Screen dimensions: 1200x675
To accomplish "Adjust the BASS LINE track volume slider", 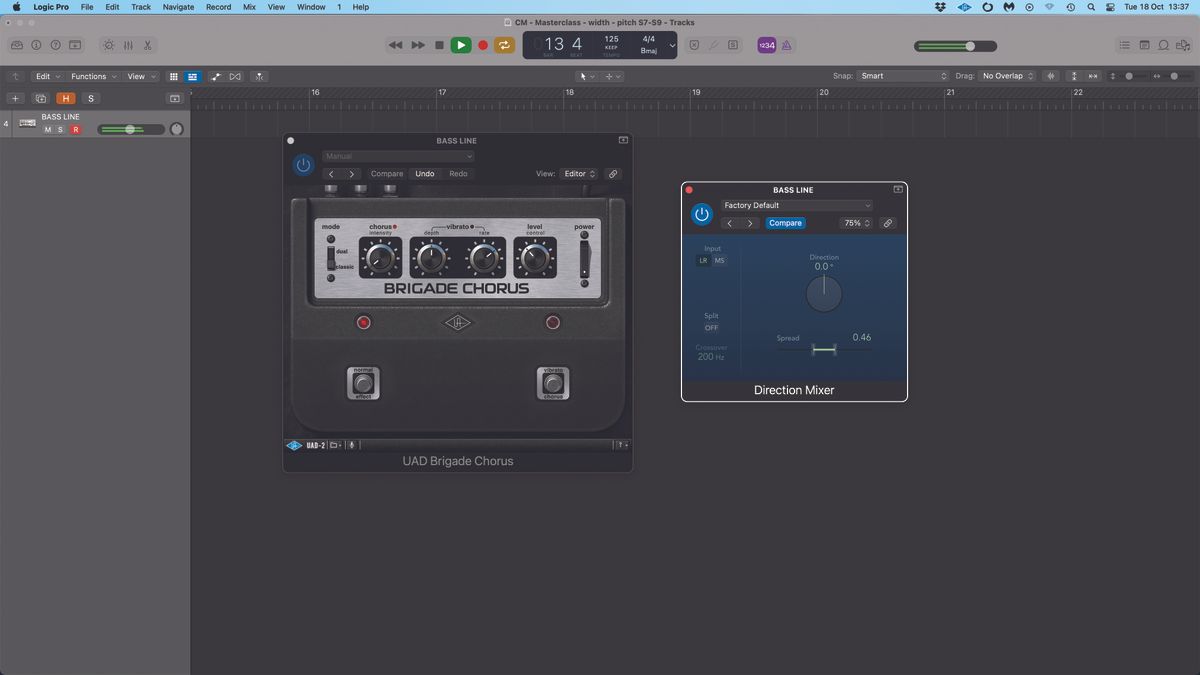I will click(x=130, y=129).
